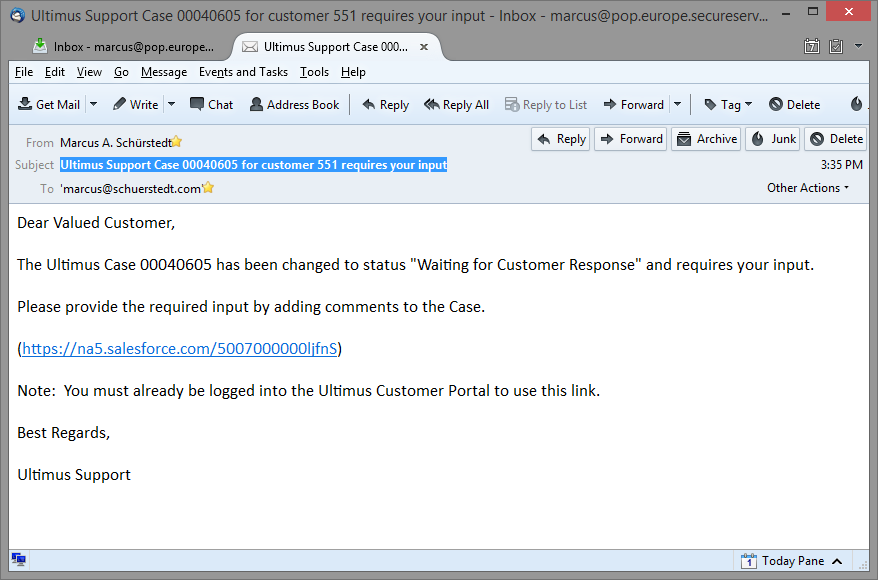Open the Address Book
Image resolution: width=878 pixels, height=580 pixels.
click(x=294, y=104)
